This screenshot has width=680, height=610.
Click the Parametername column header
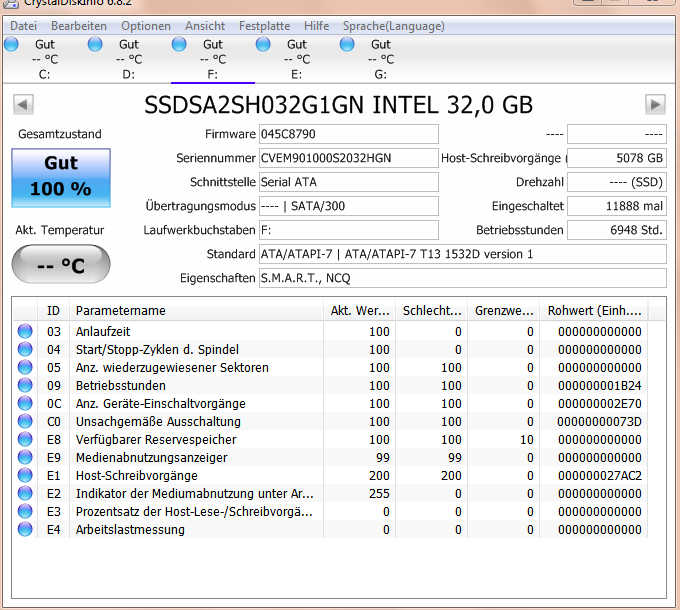(x=196, y=311)
